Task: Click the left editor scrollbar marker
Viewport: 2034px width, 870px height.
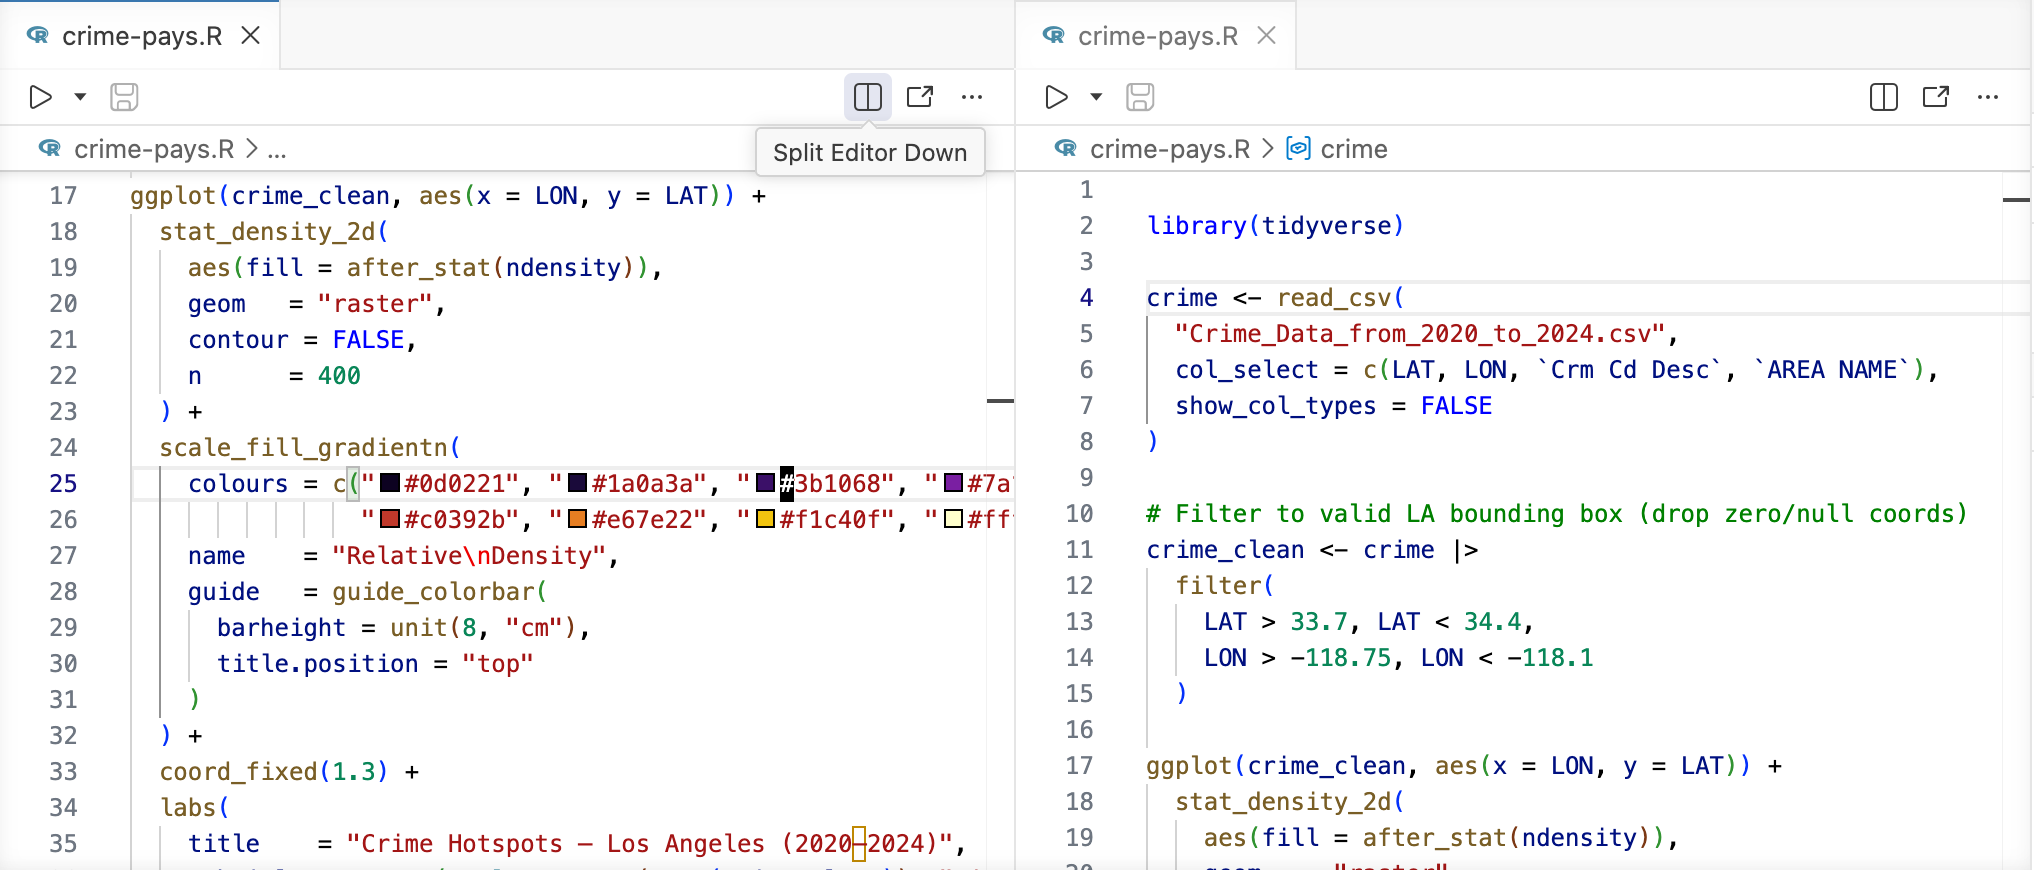Action: click(x=1000, y=401)
